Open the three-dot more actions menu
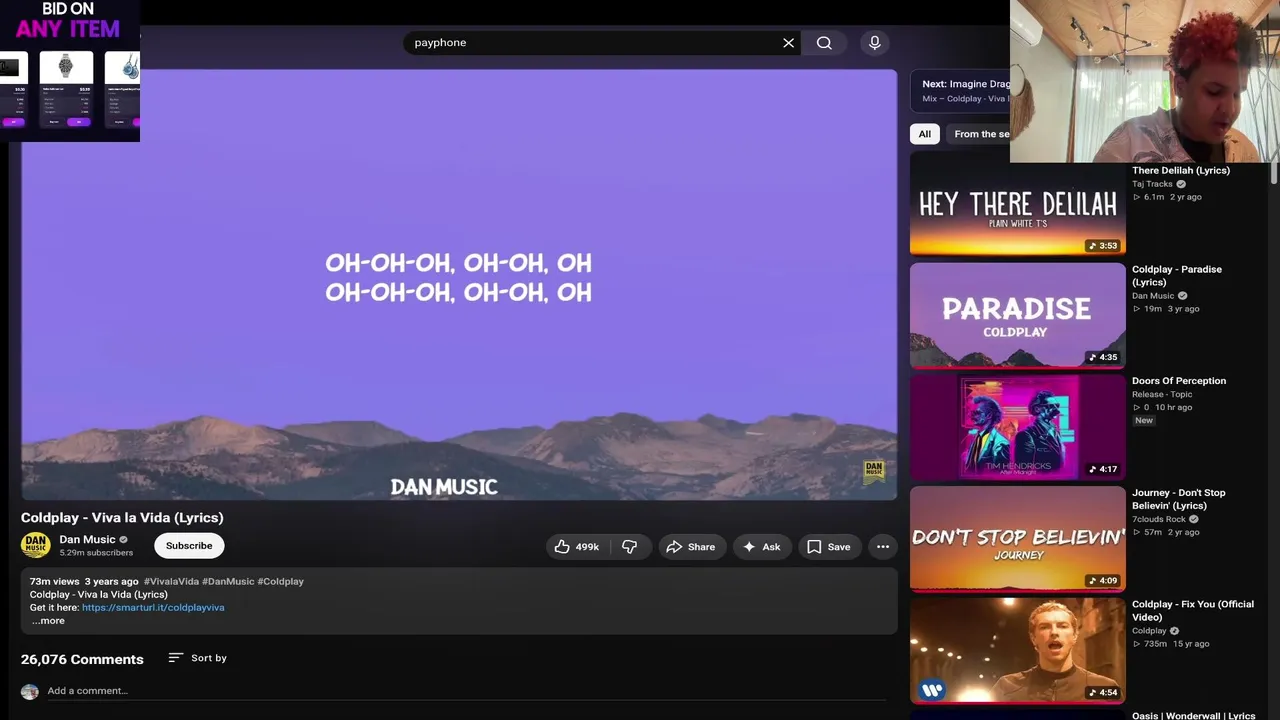 pos(883,547)
